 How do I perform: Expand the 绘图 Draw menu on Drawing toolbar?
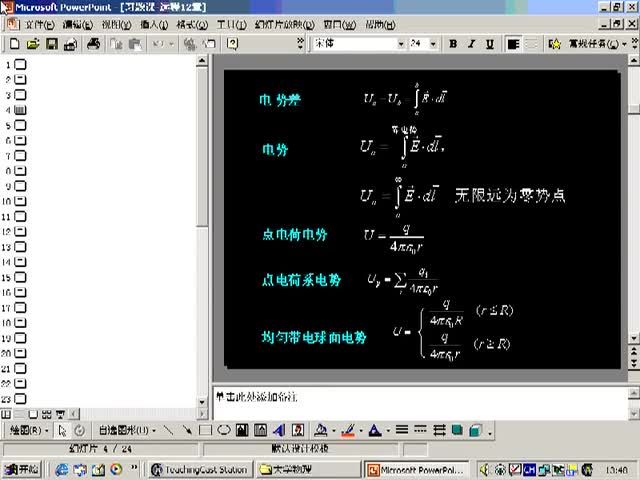(x=29, y=430)
